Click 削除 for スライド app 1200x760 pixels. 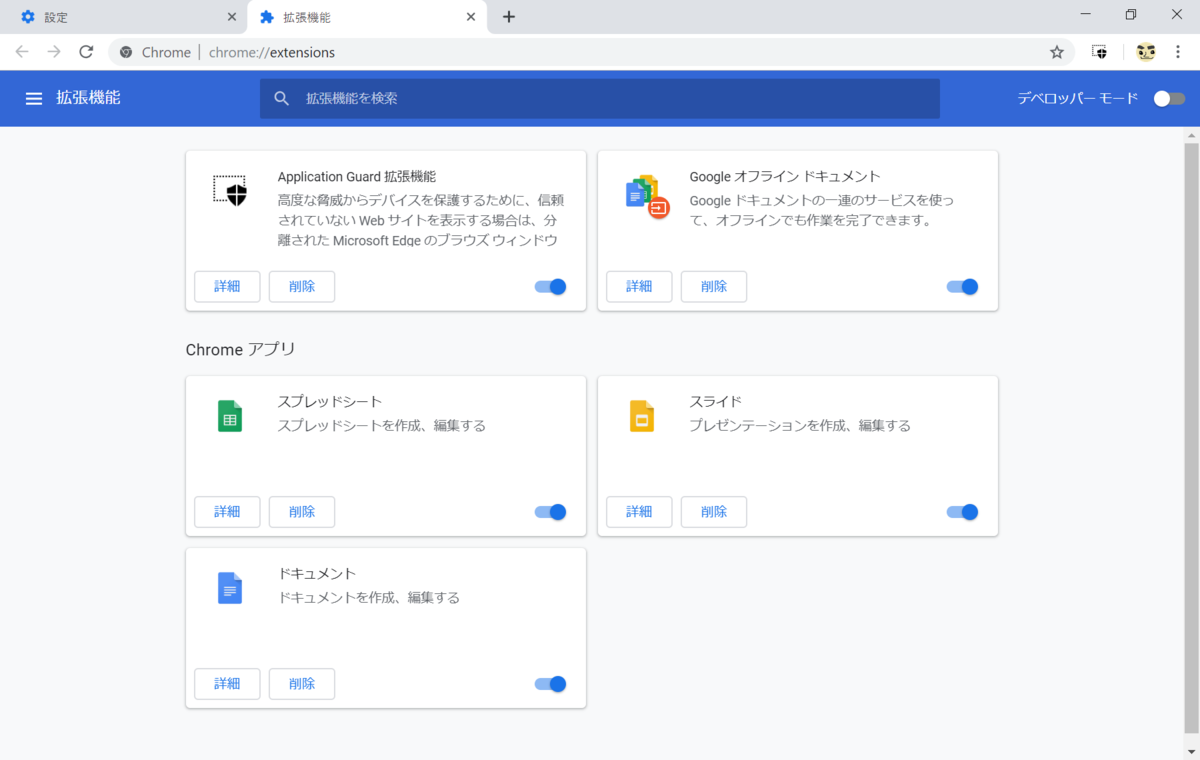(714, 512)
